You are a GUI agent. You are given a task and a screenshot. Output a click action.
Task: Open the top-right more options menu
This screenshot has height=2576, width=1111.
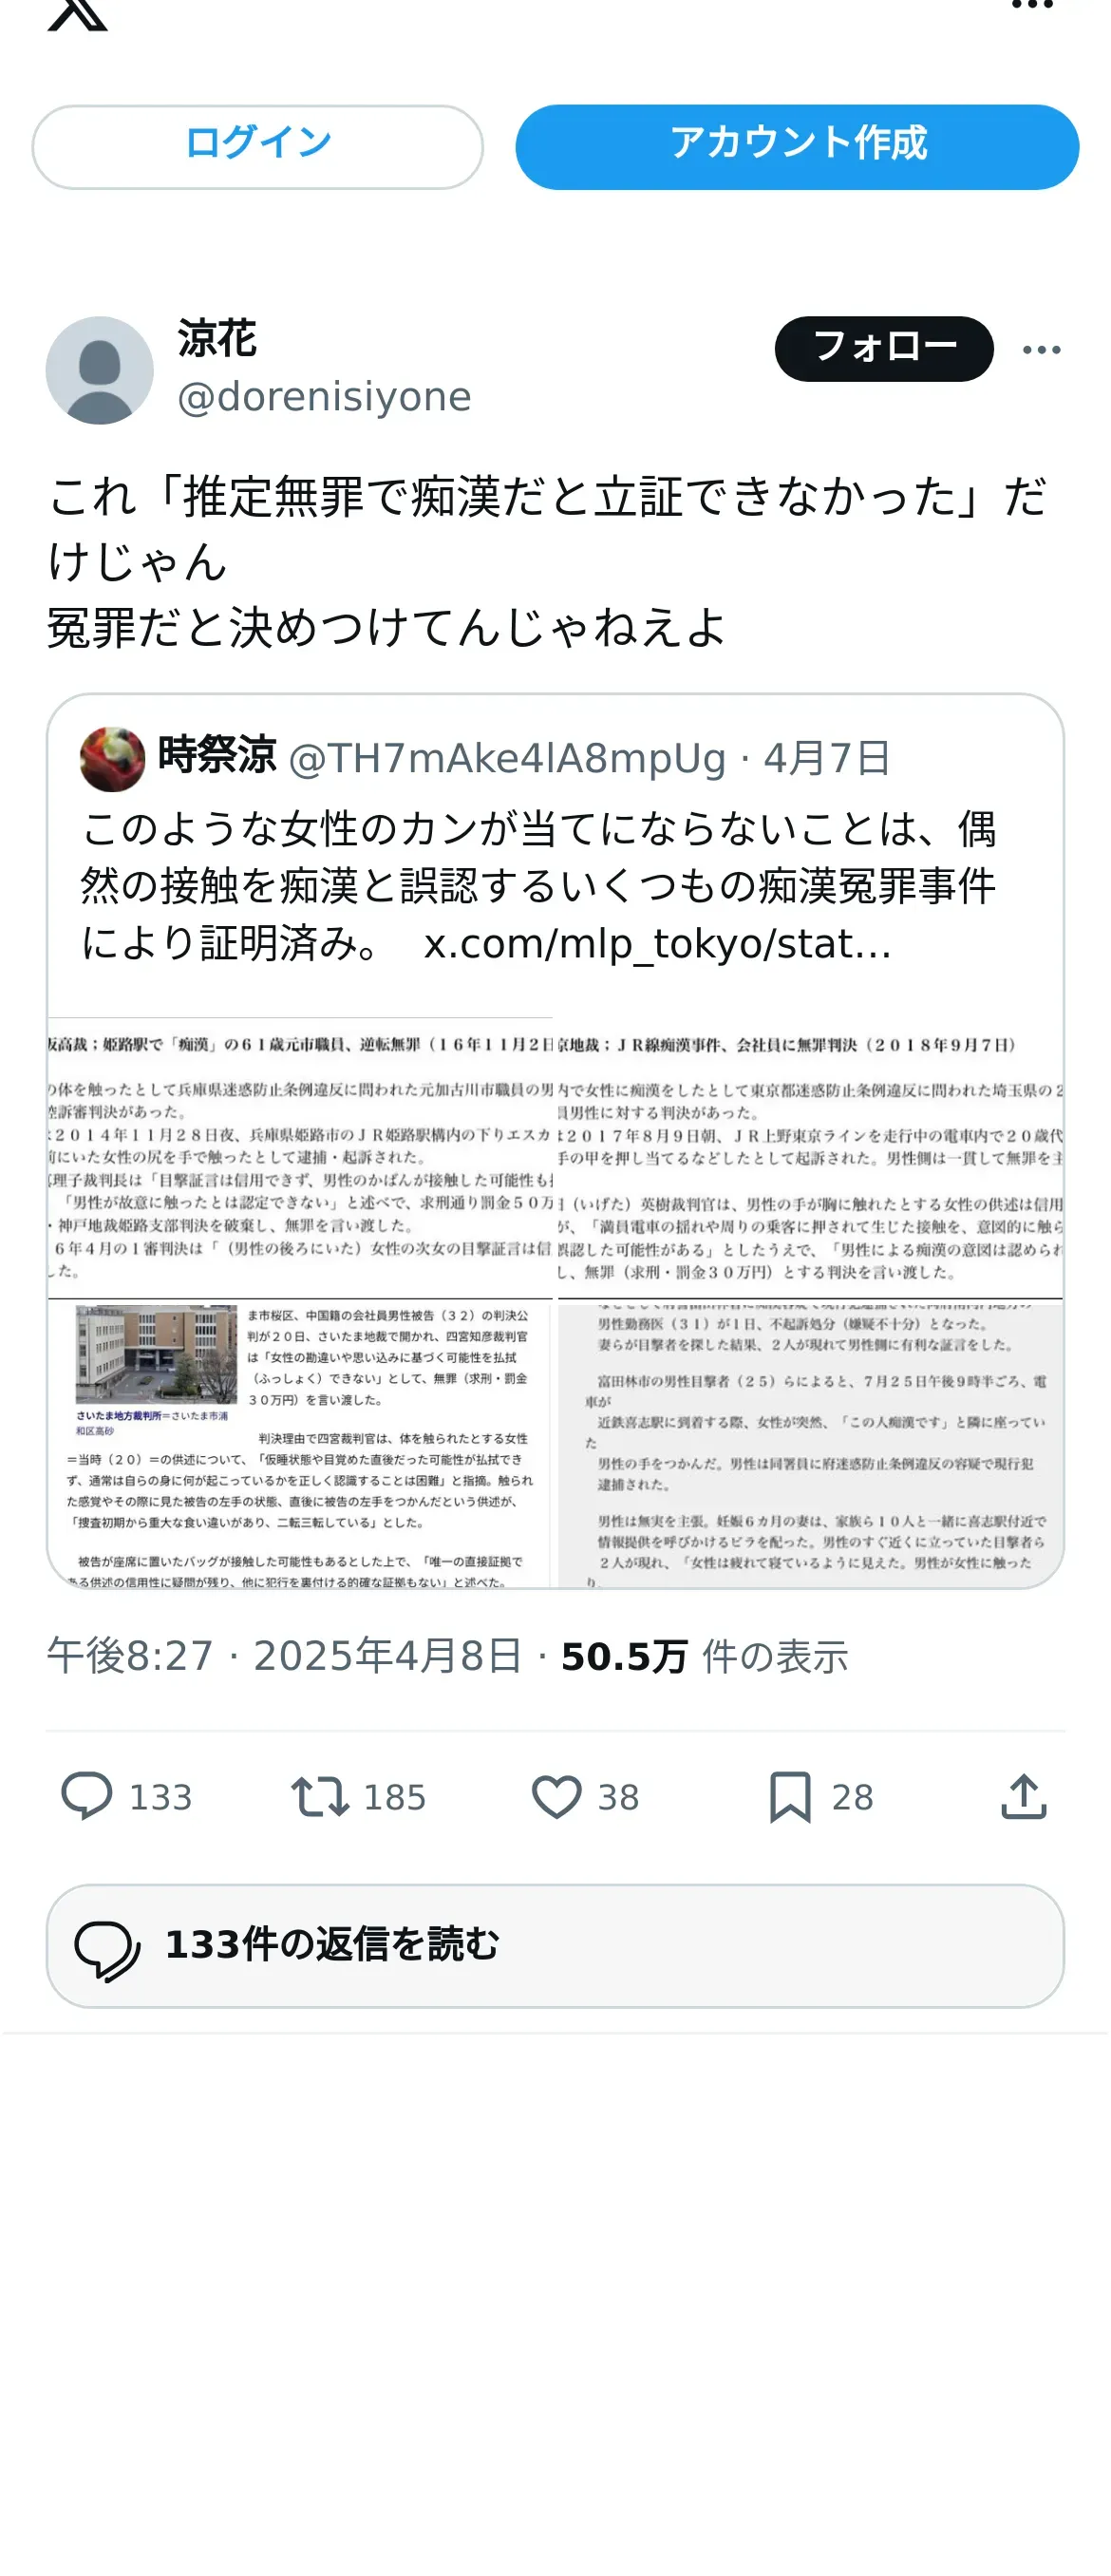[1032, 6]
